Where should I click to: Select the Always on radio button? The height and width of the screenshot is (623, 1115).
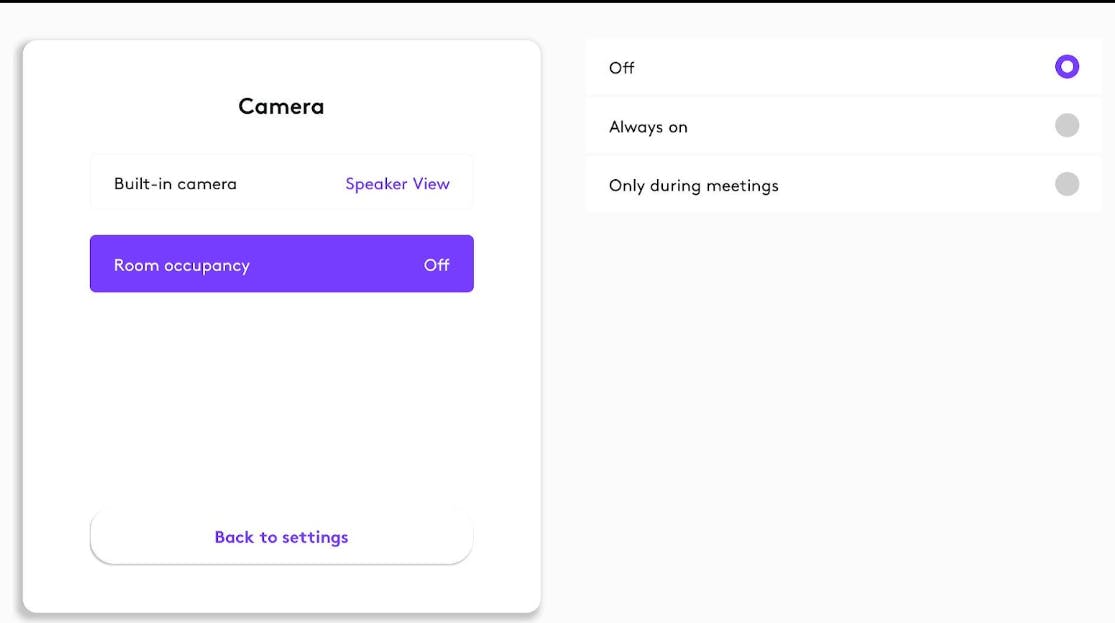1067,126
